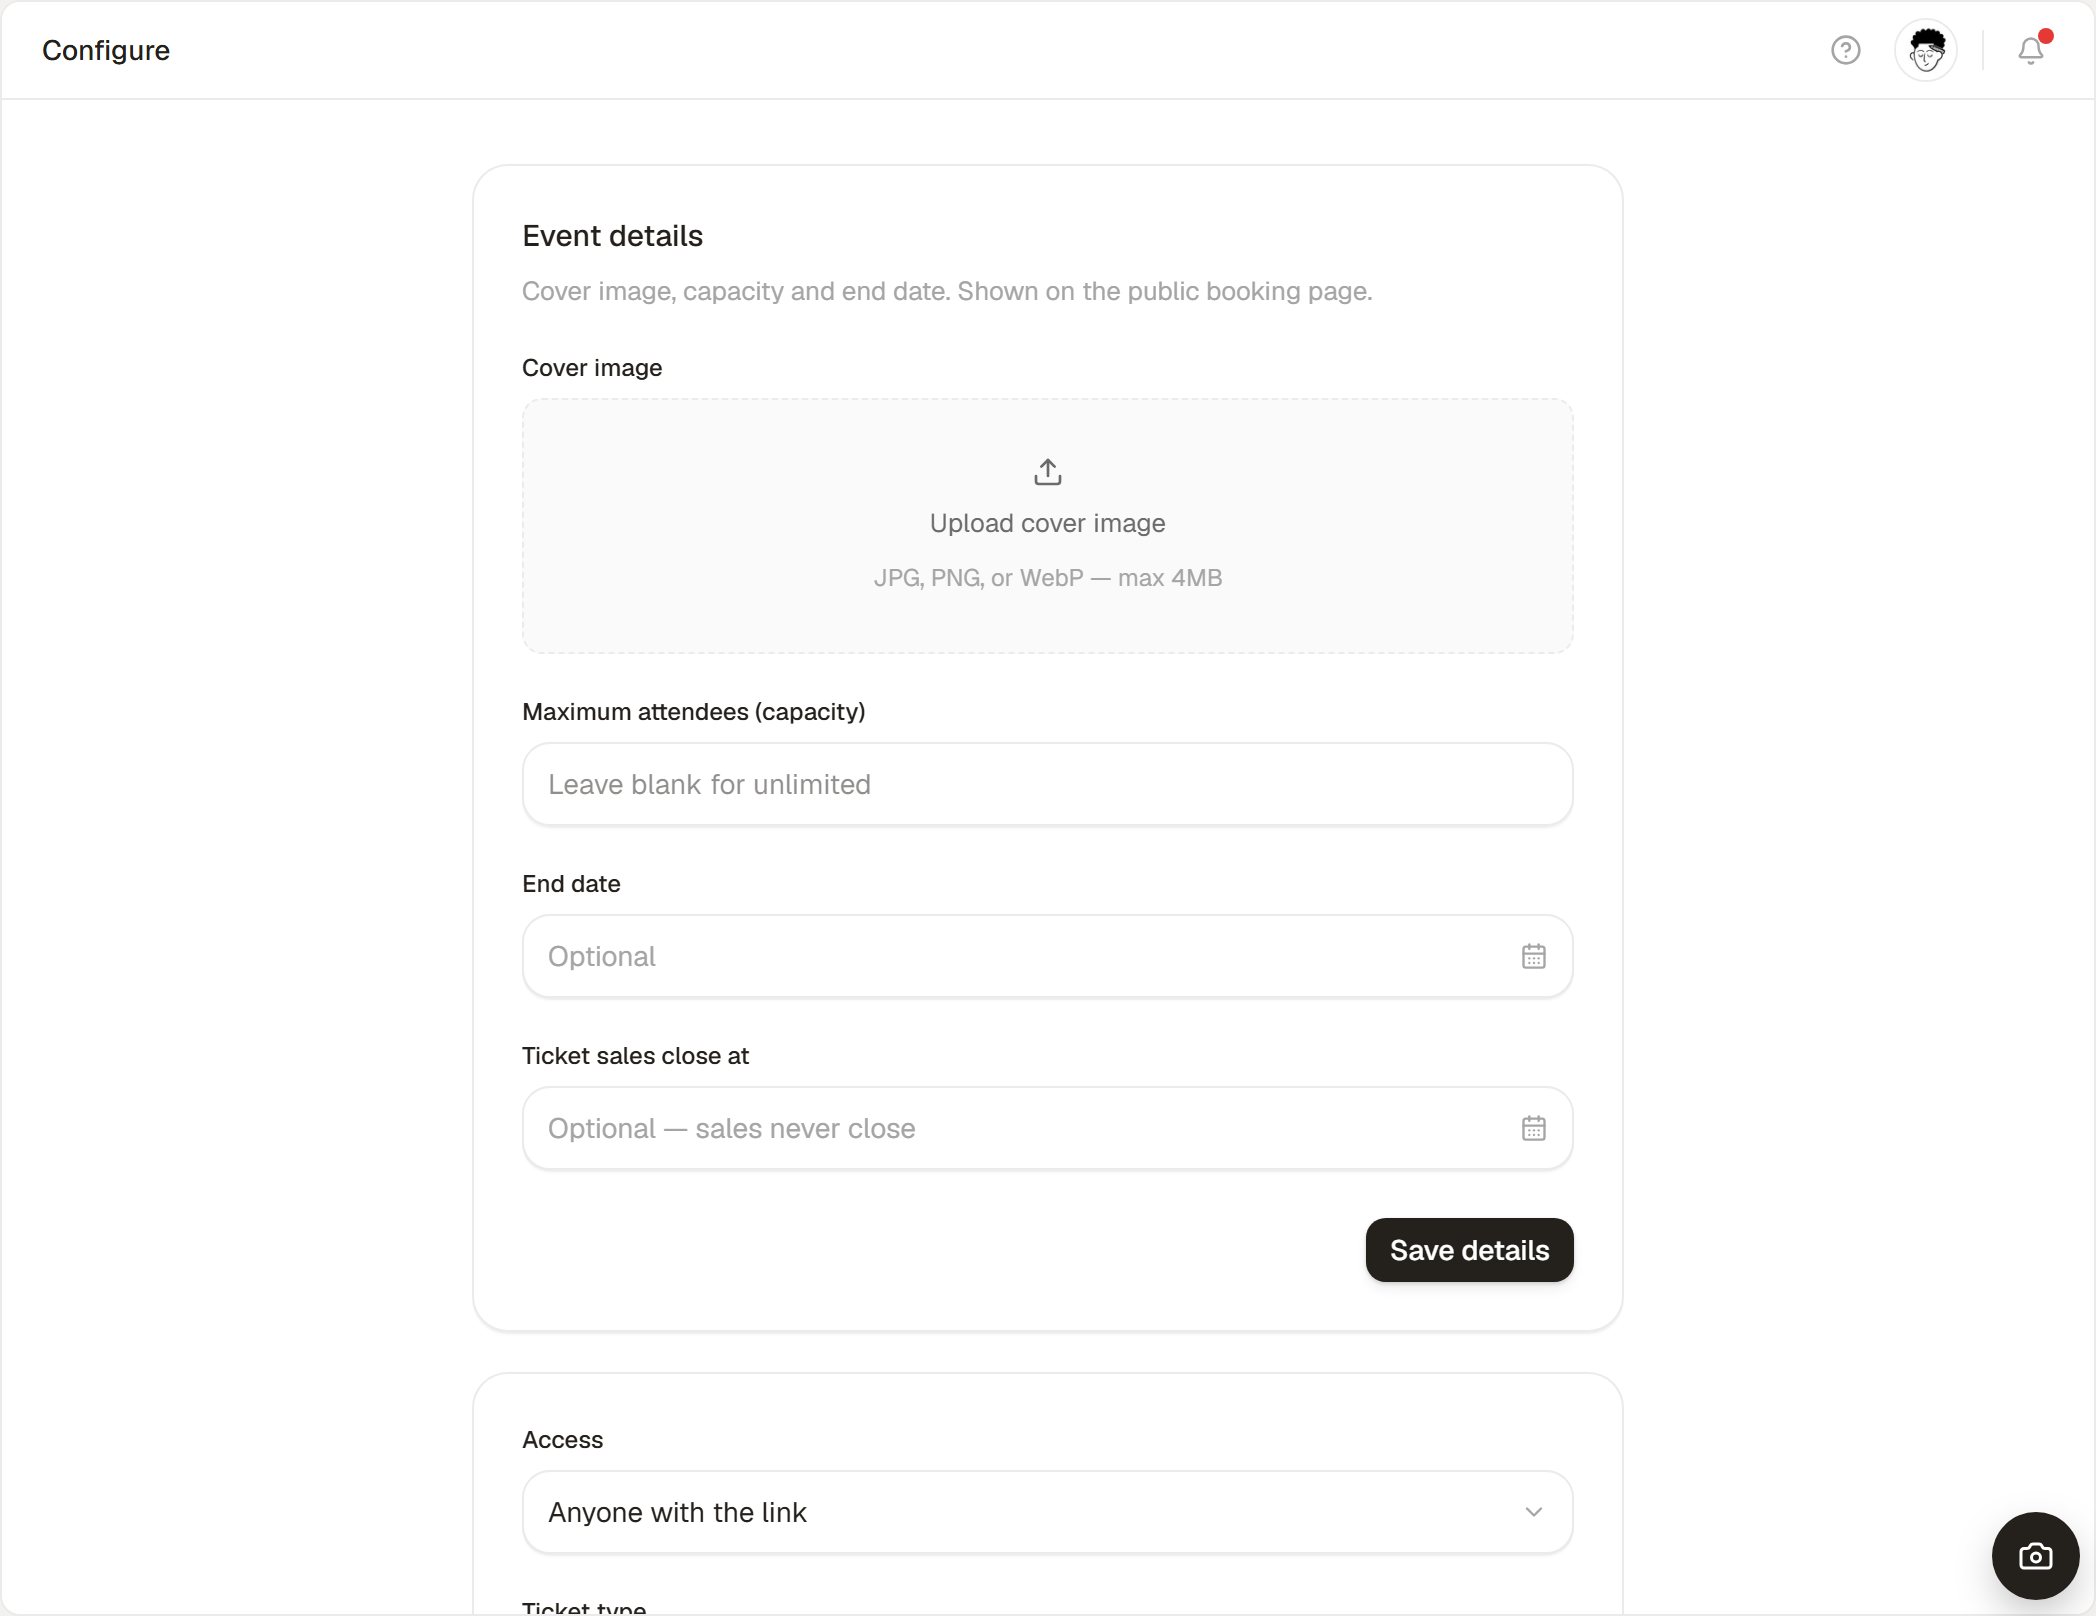Click the 'Ticket sales close at' label
This screenshot has width=2096, height=1616.
point(635,1056)
